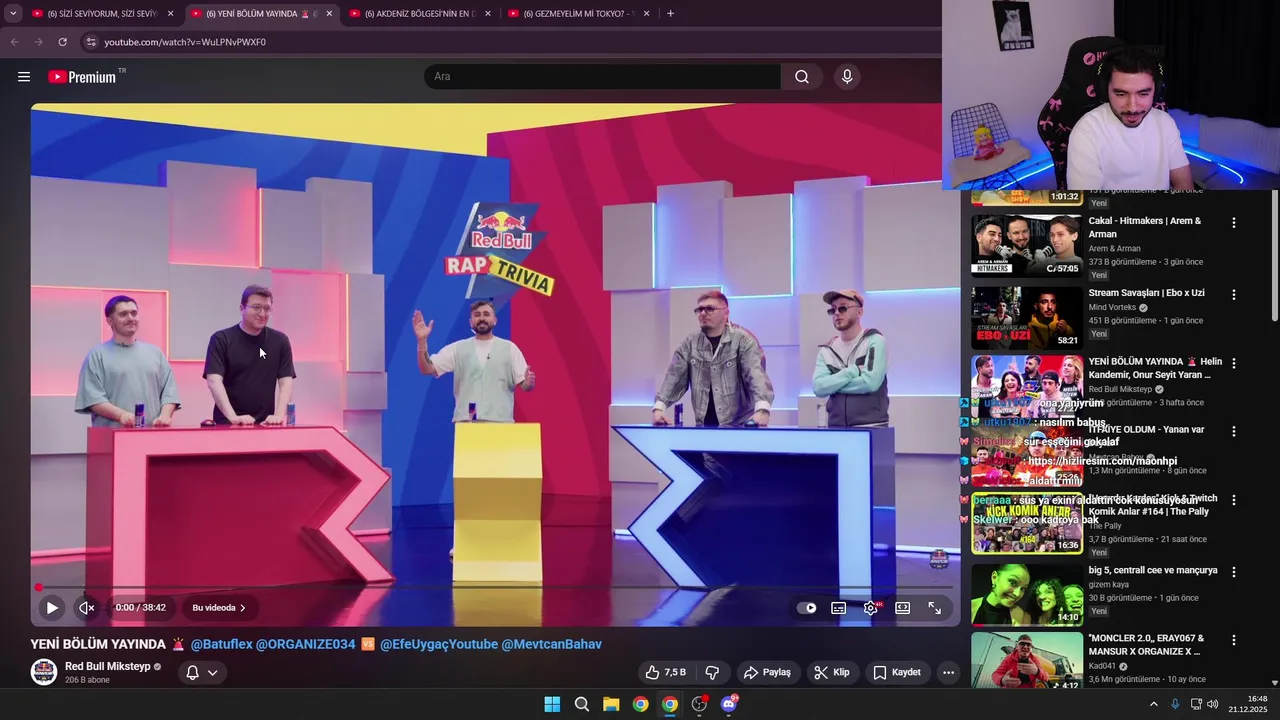Go back to the previous page
This screenshot has width=1280, height=720.
[14, 42]
